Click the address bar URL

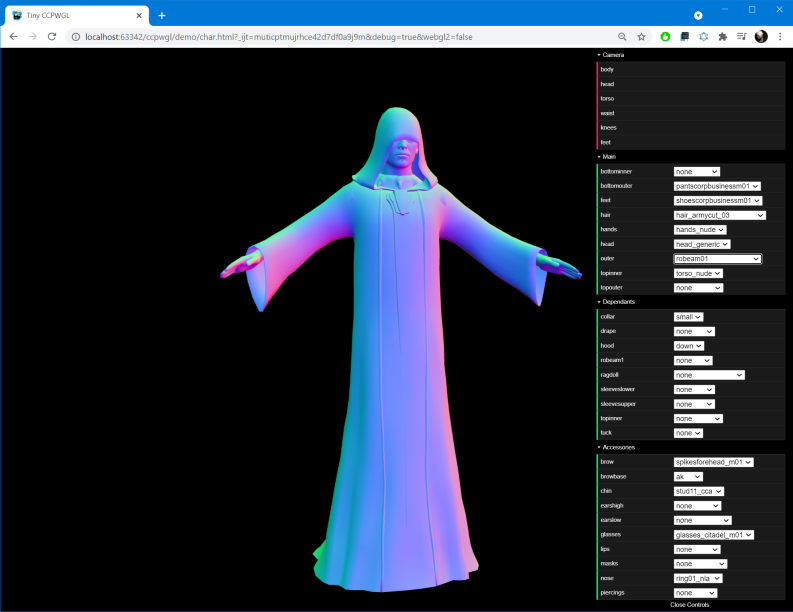tap(279, 37)
